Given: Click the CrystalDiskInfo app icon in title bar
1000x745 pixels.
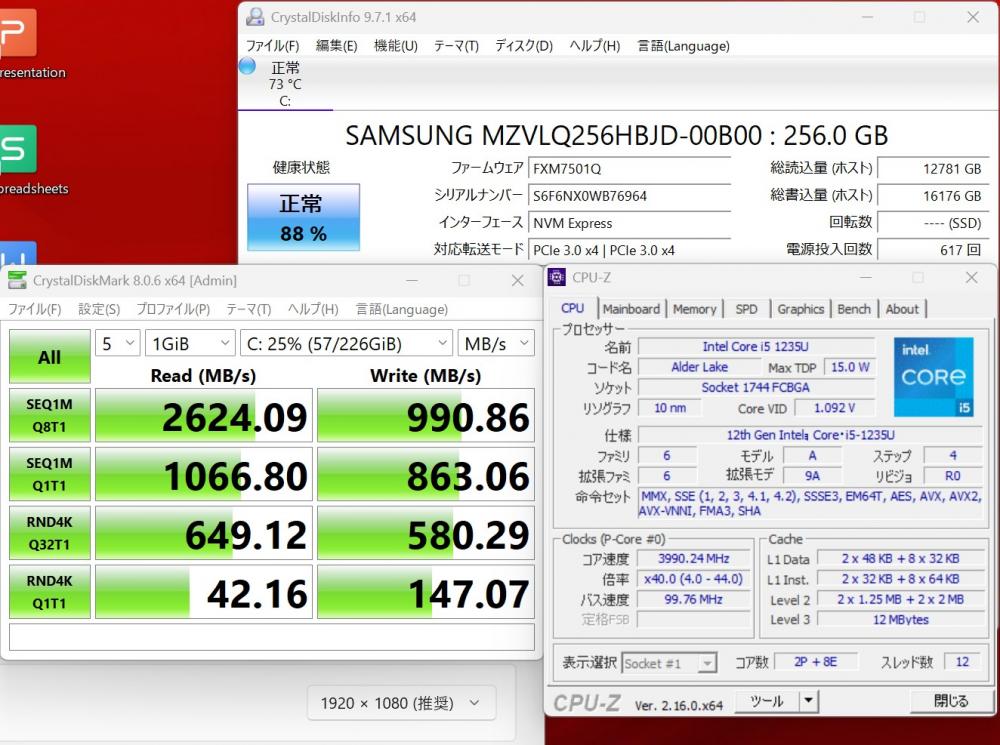Looking at the screenshot, I should (255, 17).
